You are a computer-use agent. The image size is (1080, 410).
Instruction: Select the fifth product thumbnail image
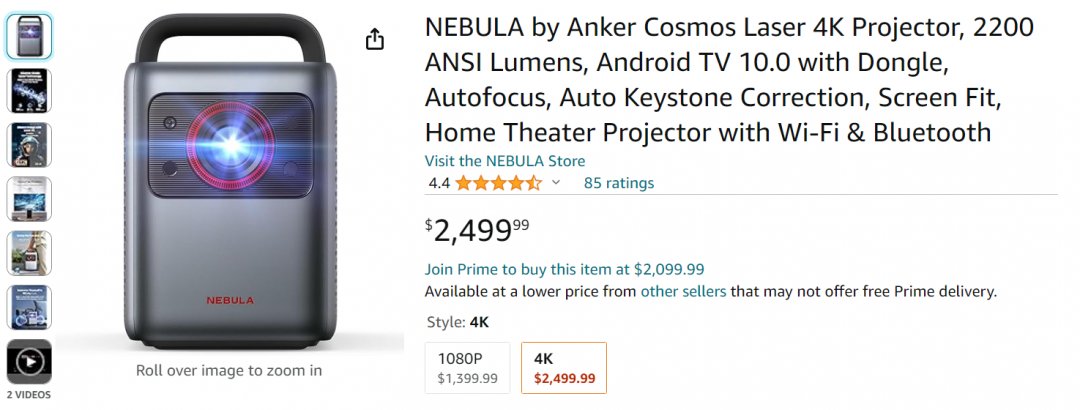[29, 253]
